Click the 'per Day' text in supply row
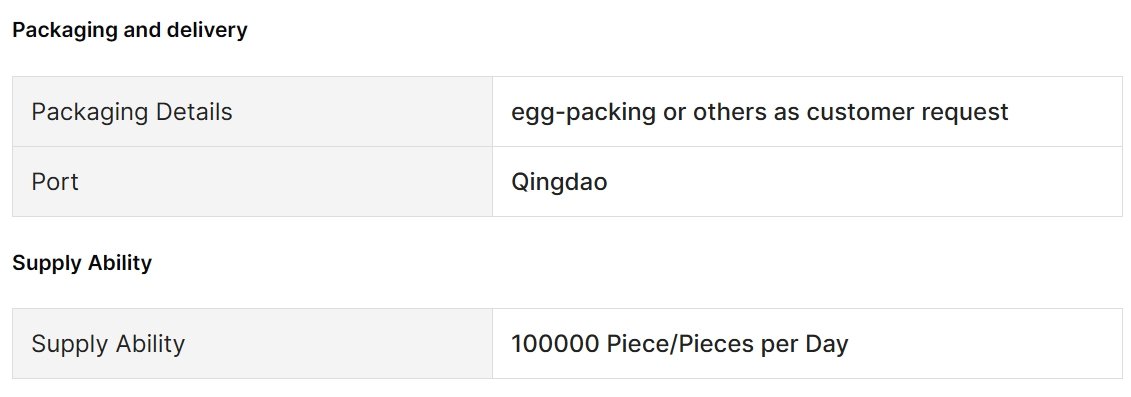1131x397 pixels. click(x=804, y=344)
